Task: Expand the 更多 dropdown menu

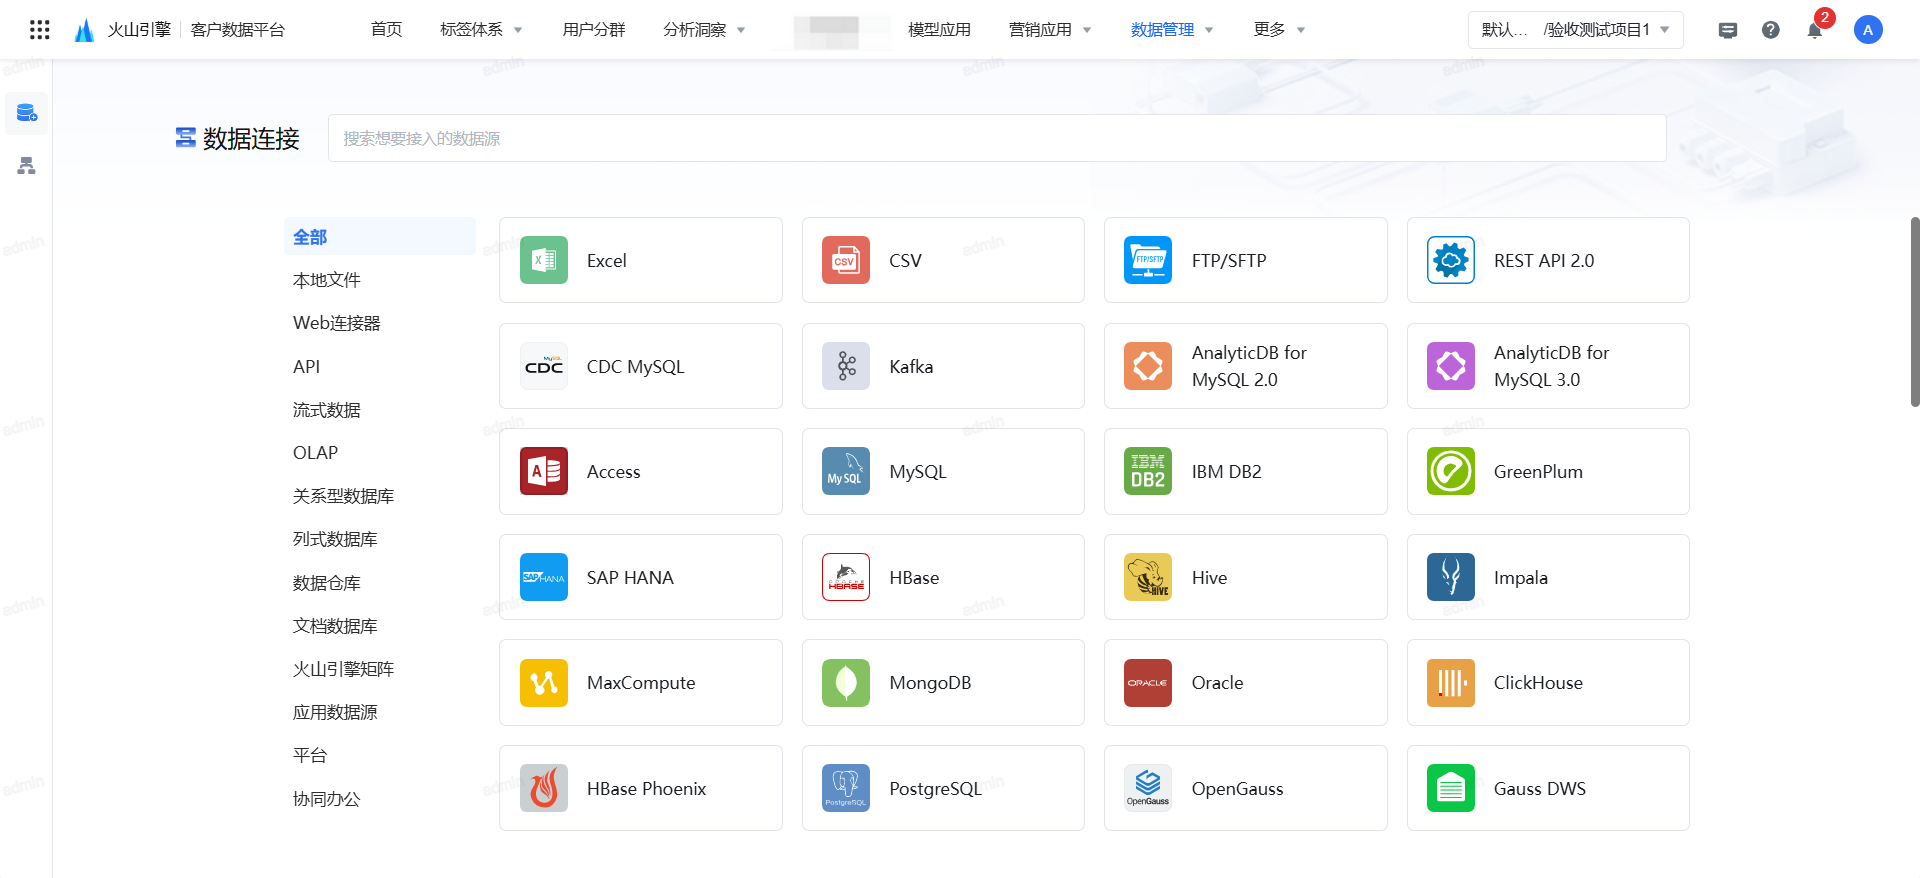Action: point(1279,30)
